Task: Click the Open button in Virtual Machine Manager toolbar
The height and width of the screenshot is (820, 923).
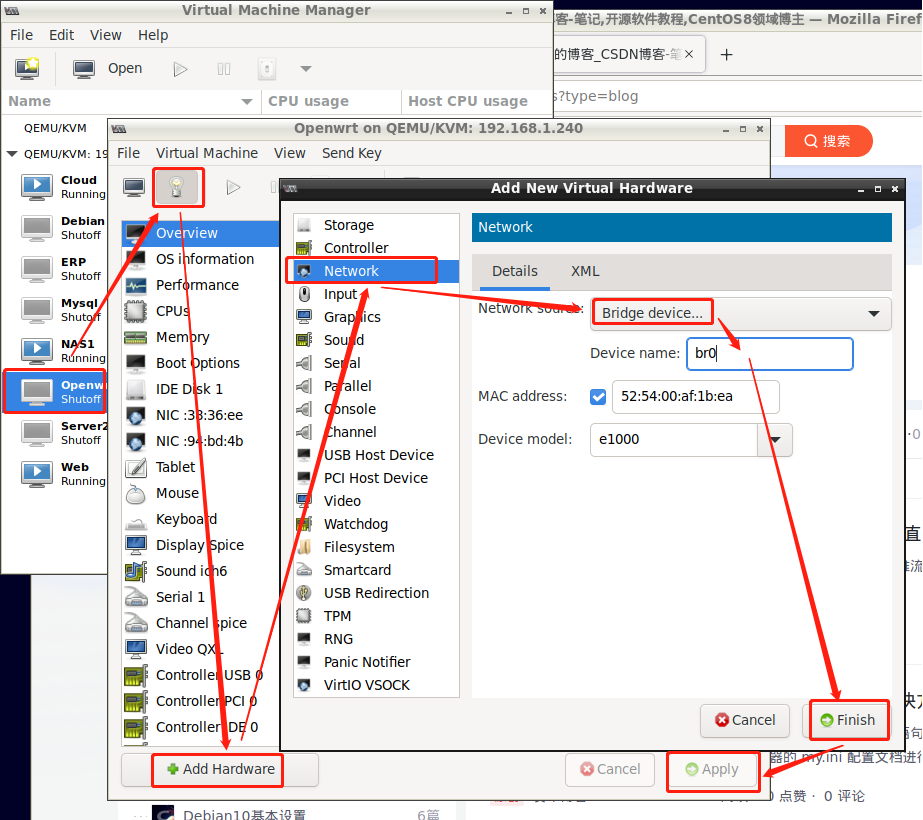Action: pos(107,68)
